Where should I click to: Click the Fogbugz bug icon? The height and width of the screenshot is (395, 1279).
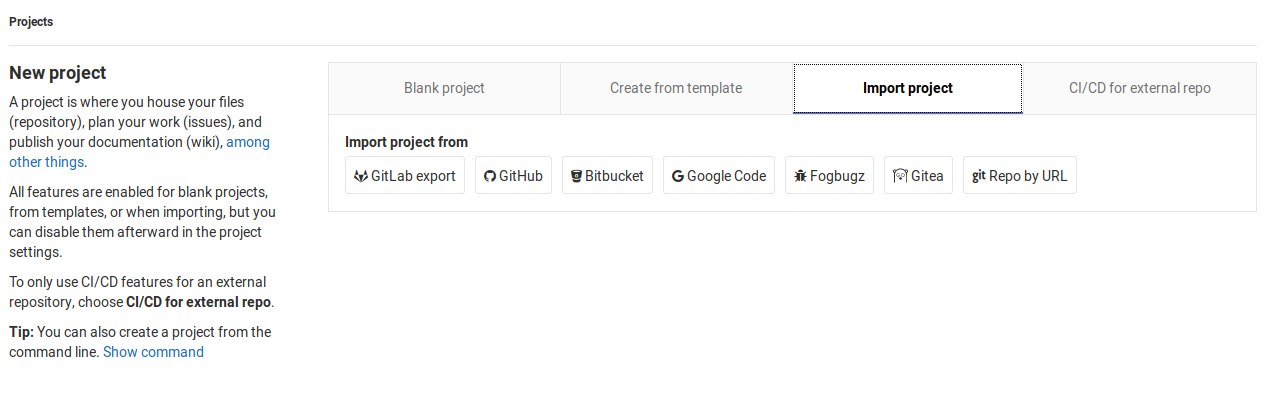(x=800, y=176)
